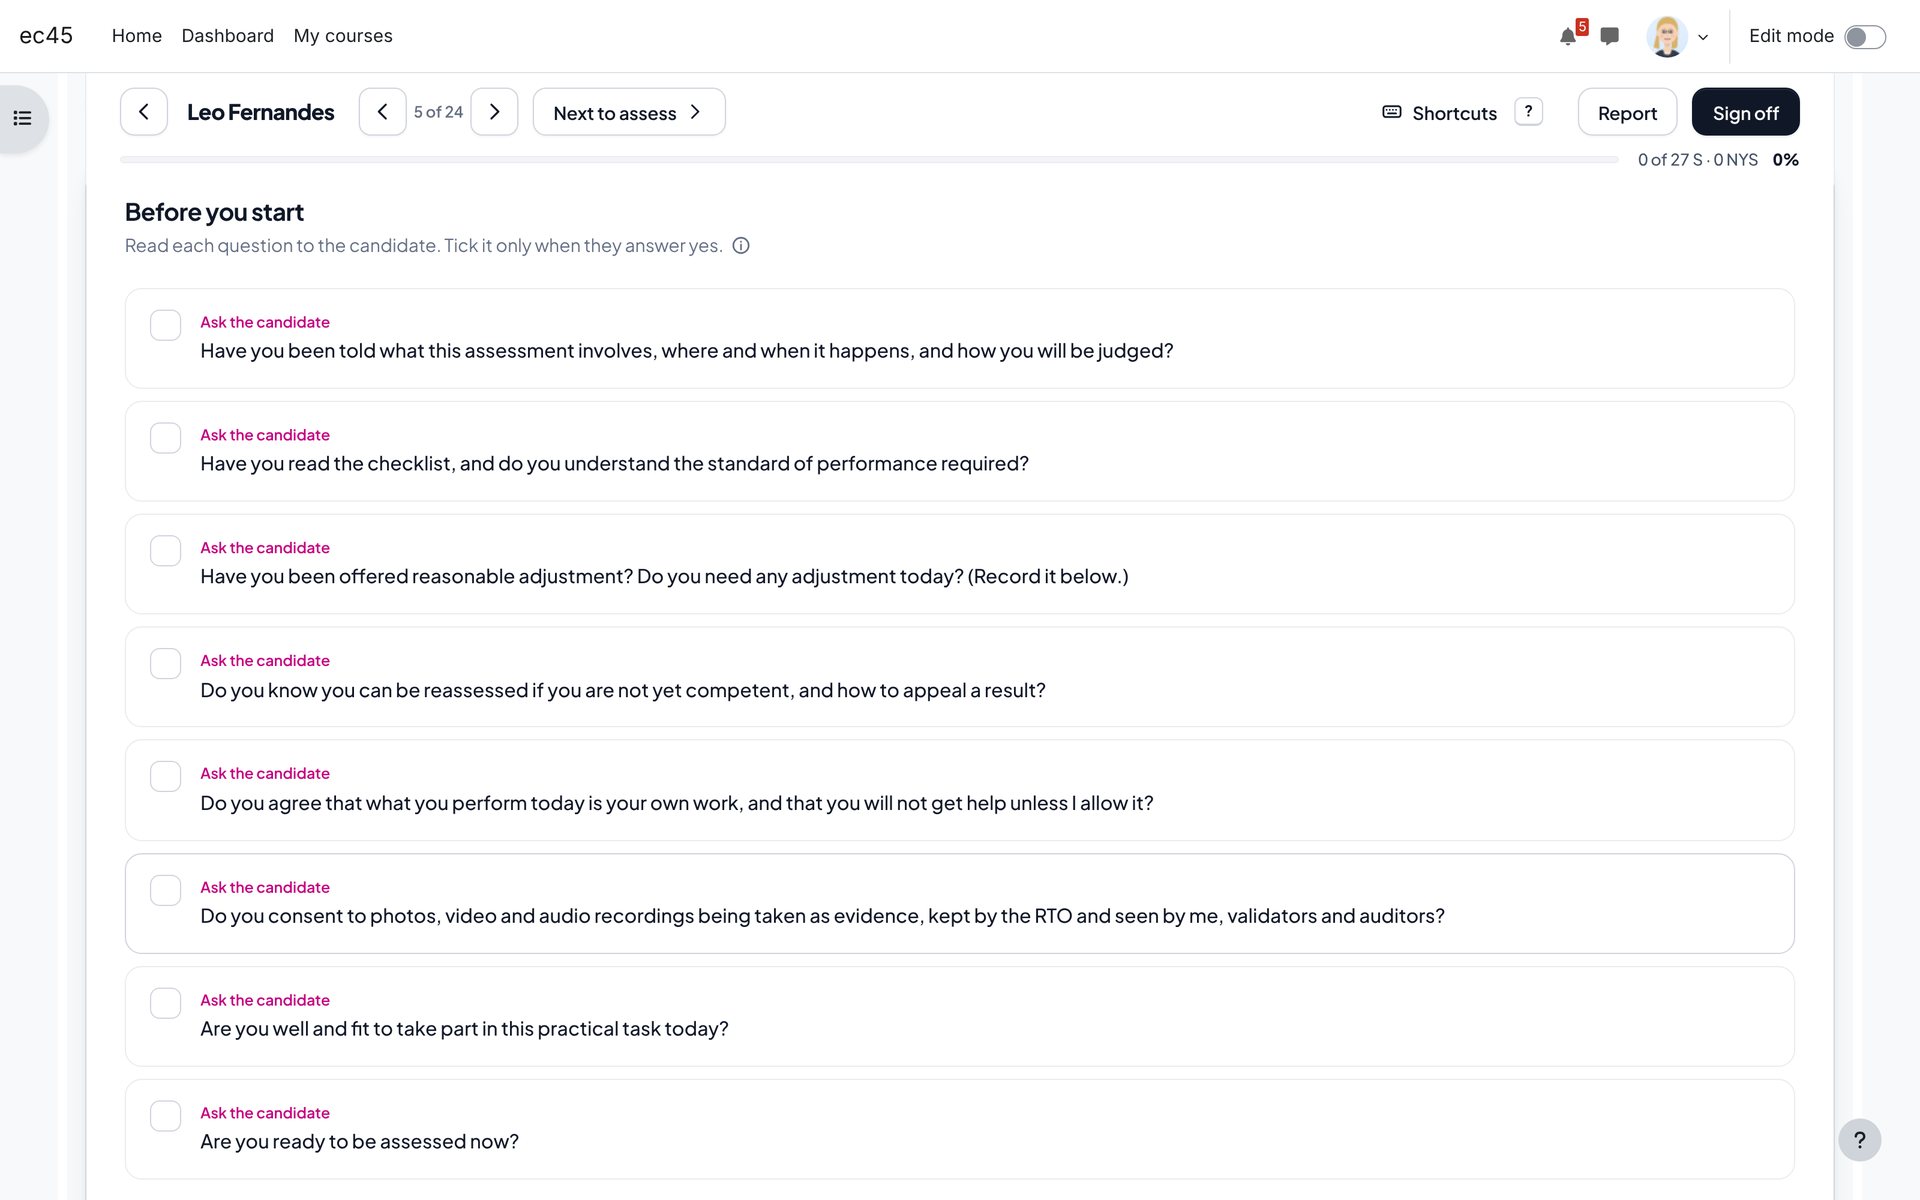Tick checkbox for well and fit question
1920x1200 pixels.
coord(165,1003)
